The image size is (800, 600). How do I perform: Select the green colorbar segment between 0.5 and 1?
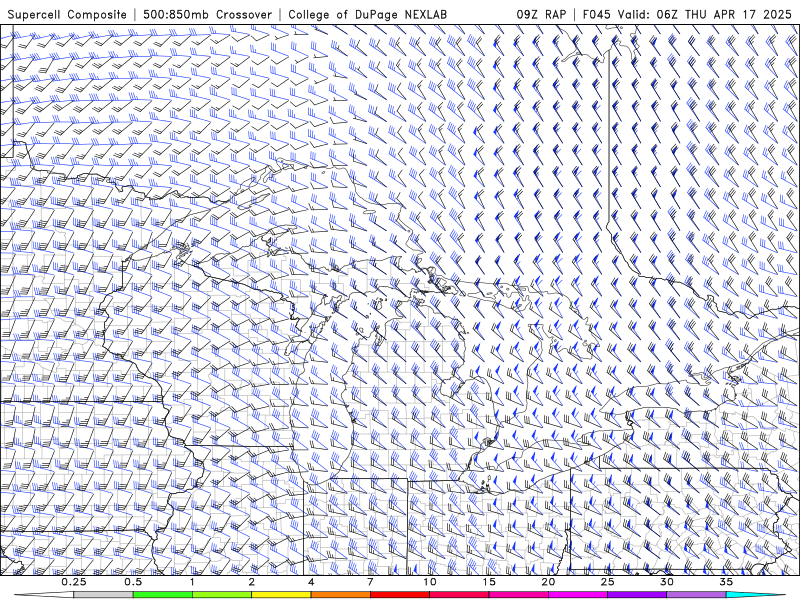[x=163, y=595]
